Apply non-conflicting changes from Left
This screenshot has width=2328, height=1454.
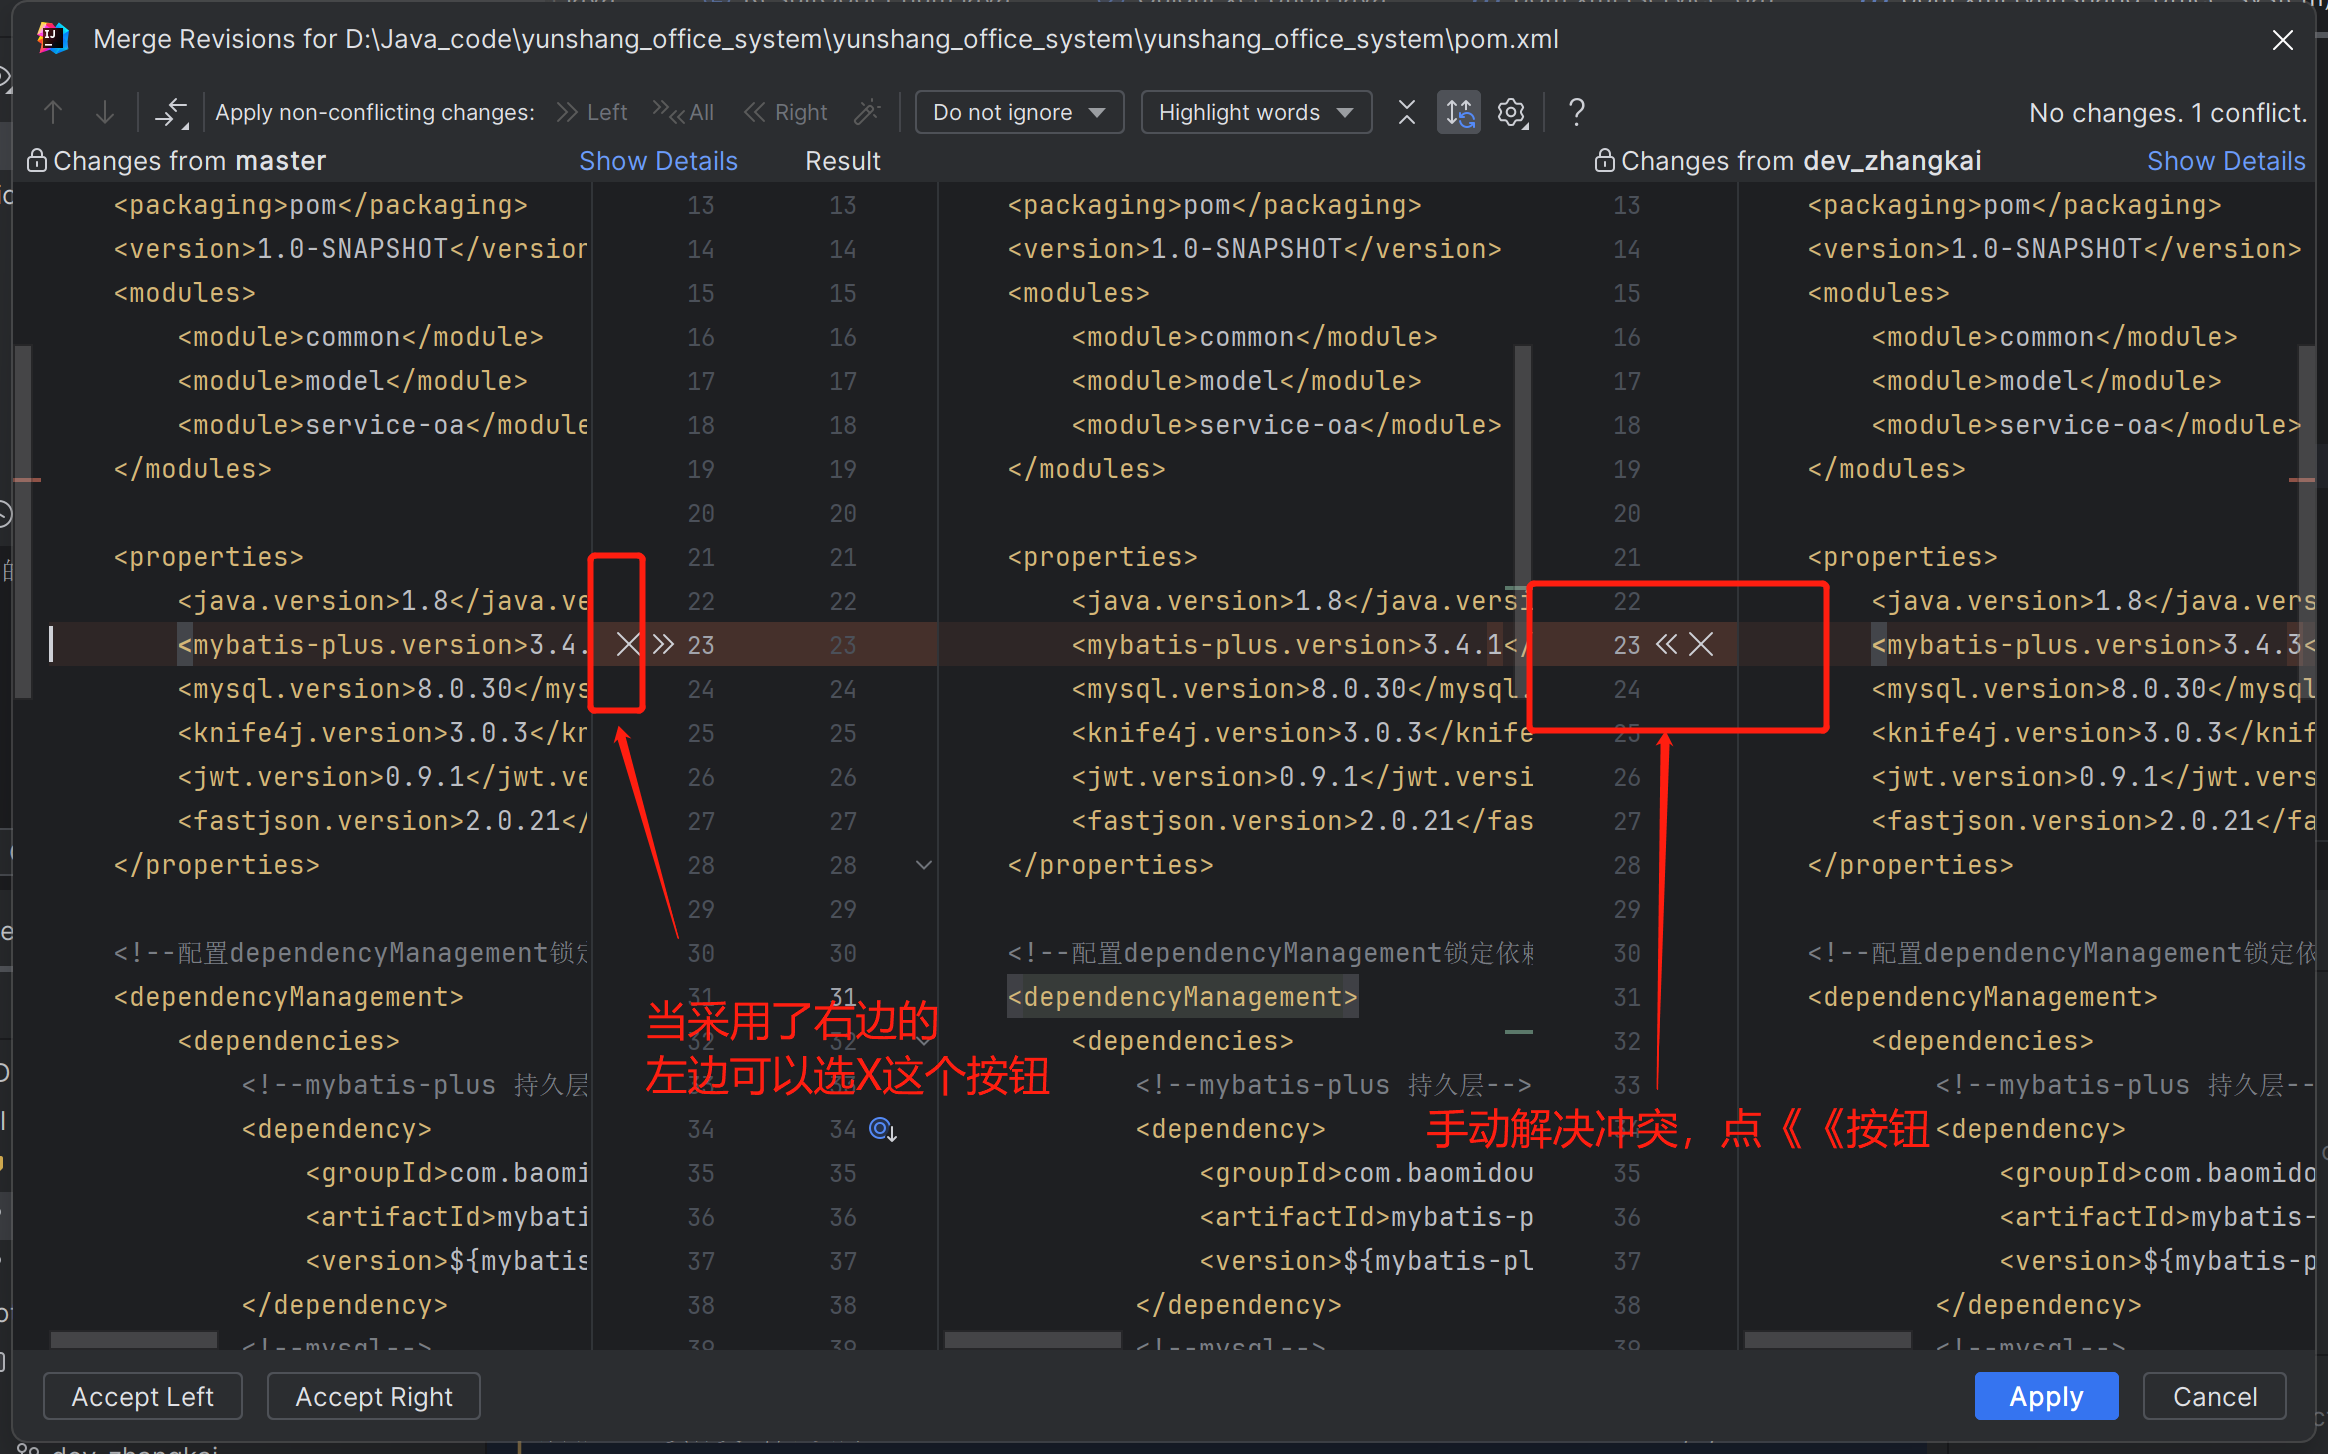[x=592, y=112]
